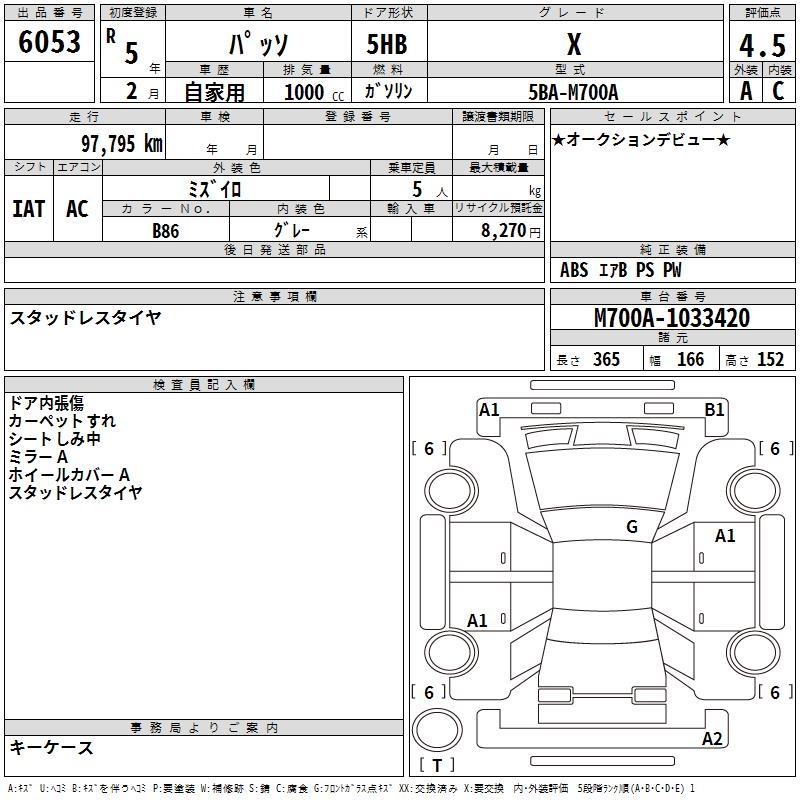800x800 pixels.
Task: Click the star before オークションデビュー text
Action: tap(558, 139)
